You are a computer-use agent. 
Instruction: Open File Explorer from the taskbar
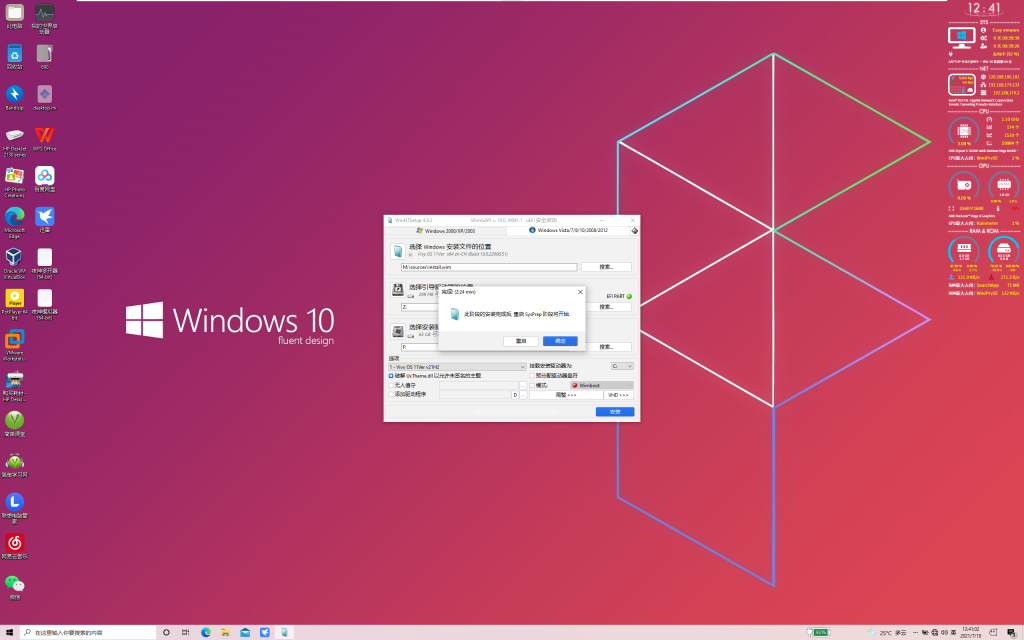[225, 632]
